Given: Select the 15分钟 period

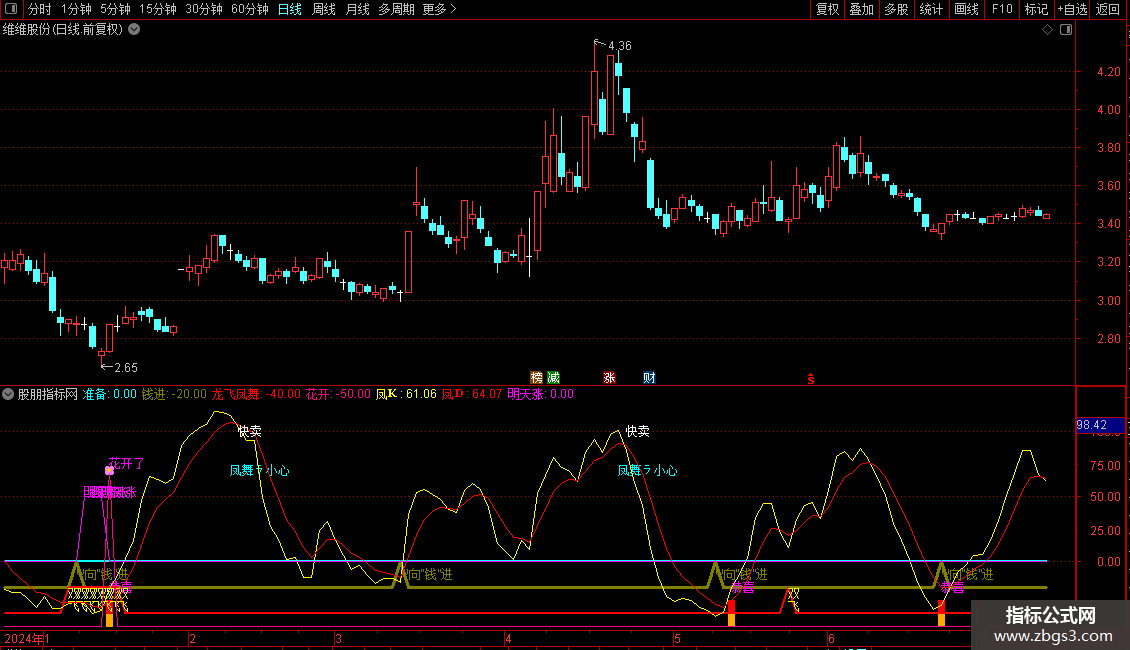Looking at the screenshot, I should click(x=157, y=9).
